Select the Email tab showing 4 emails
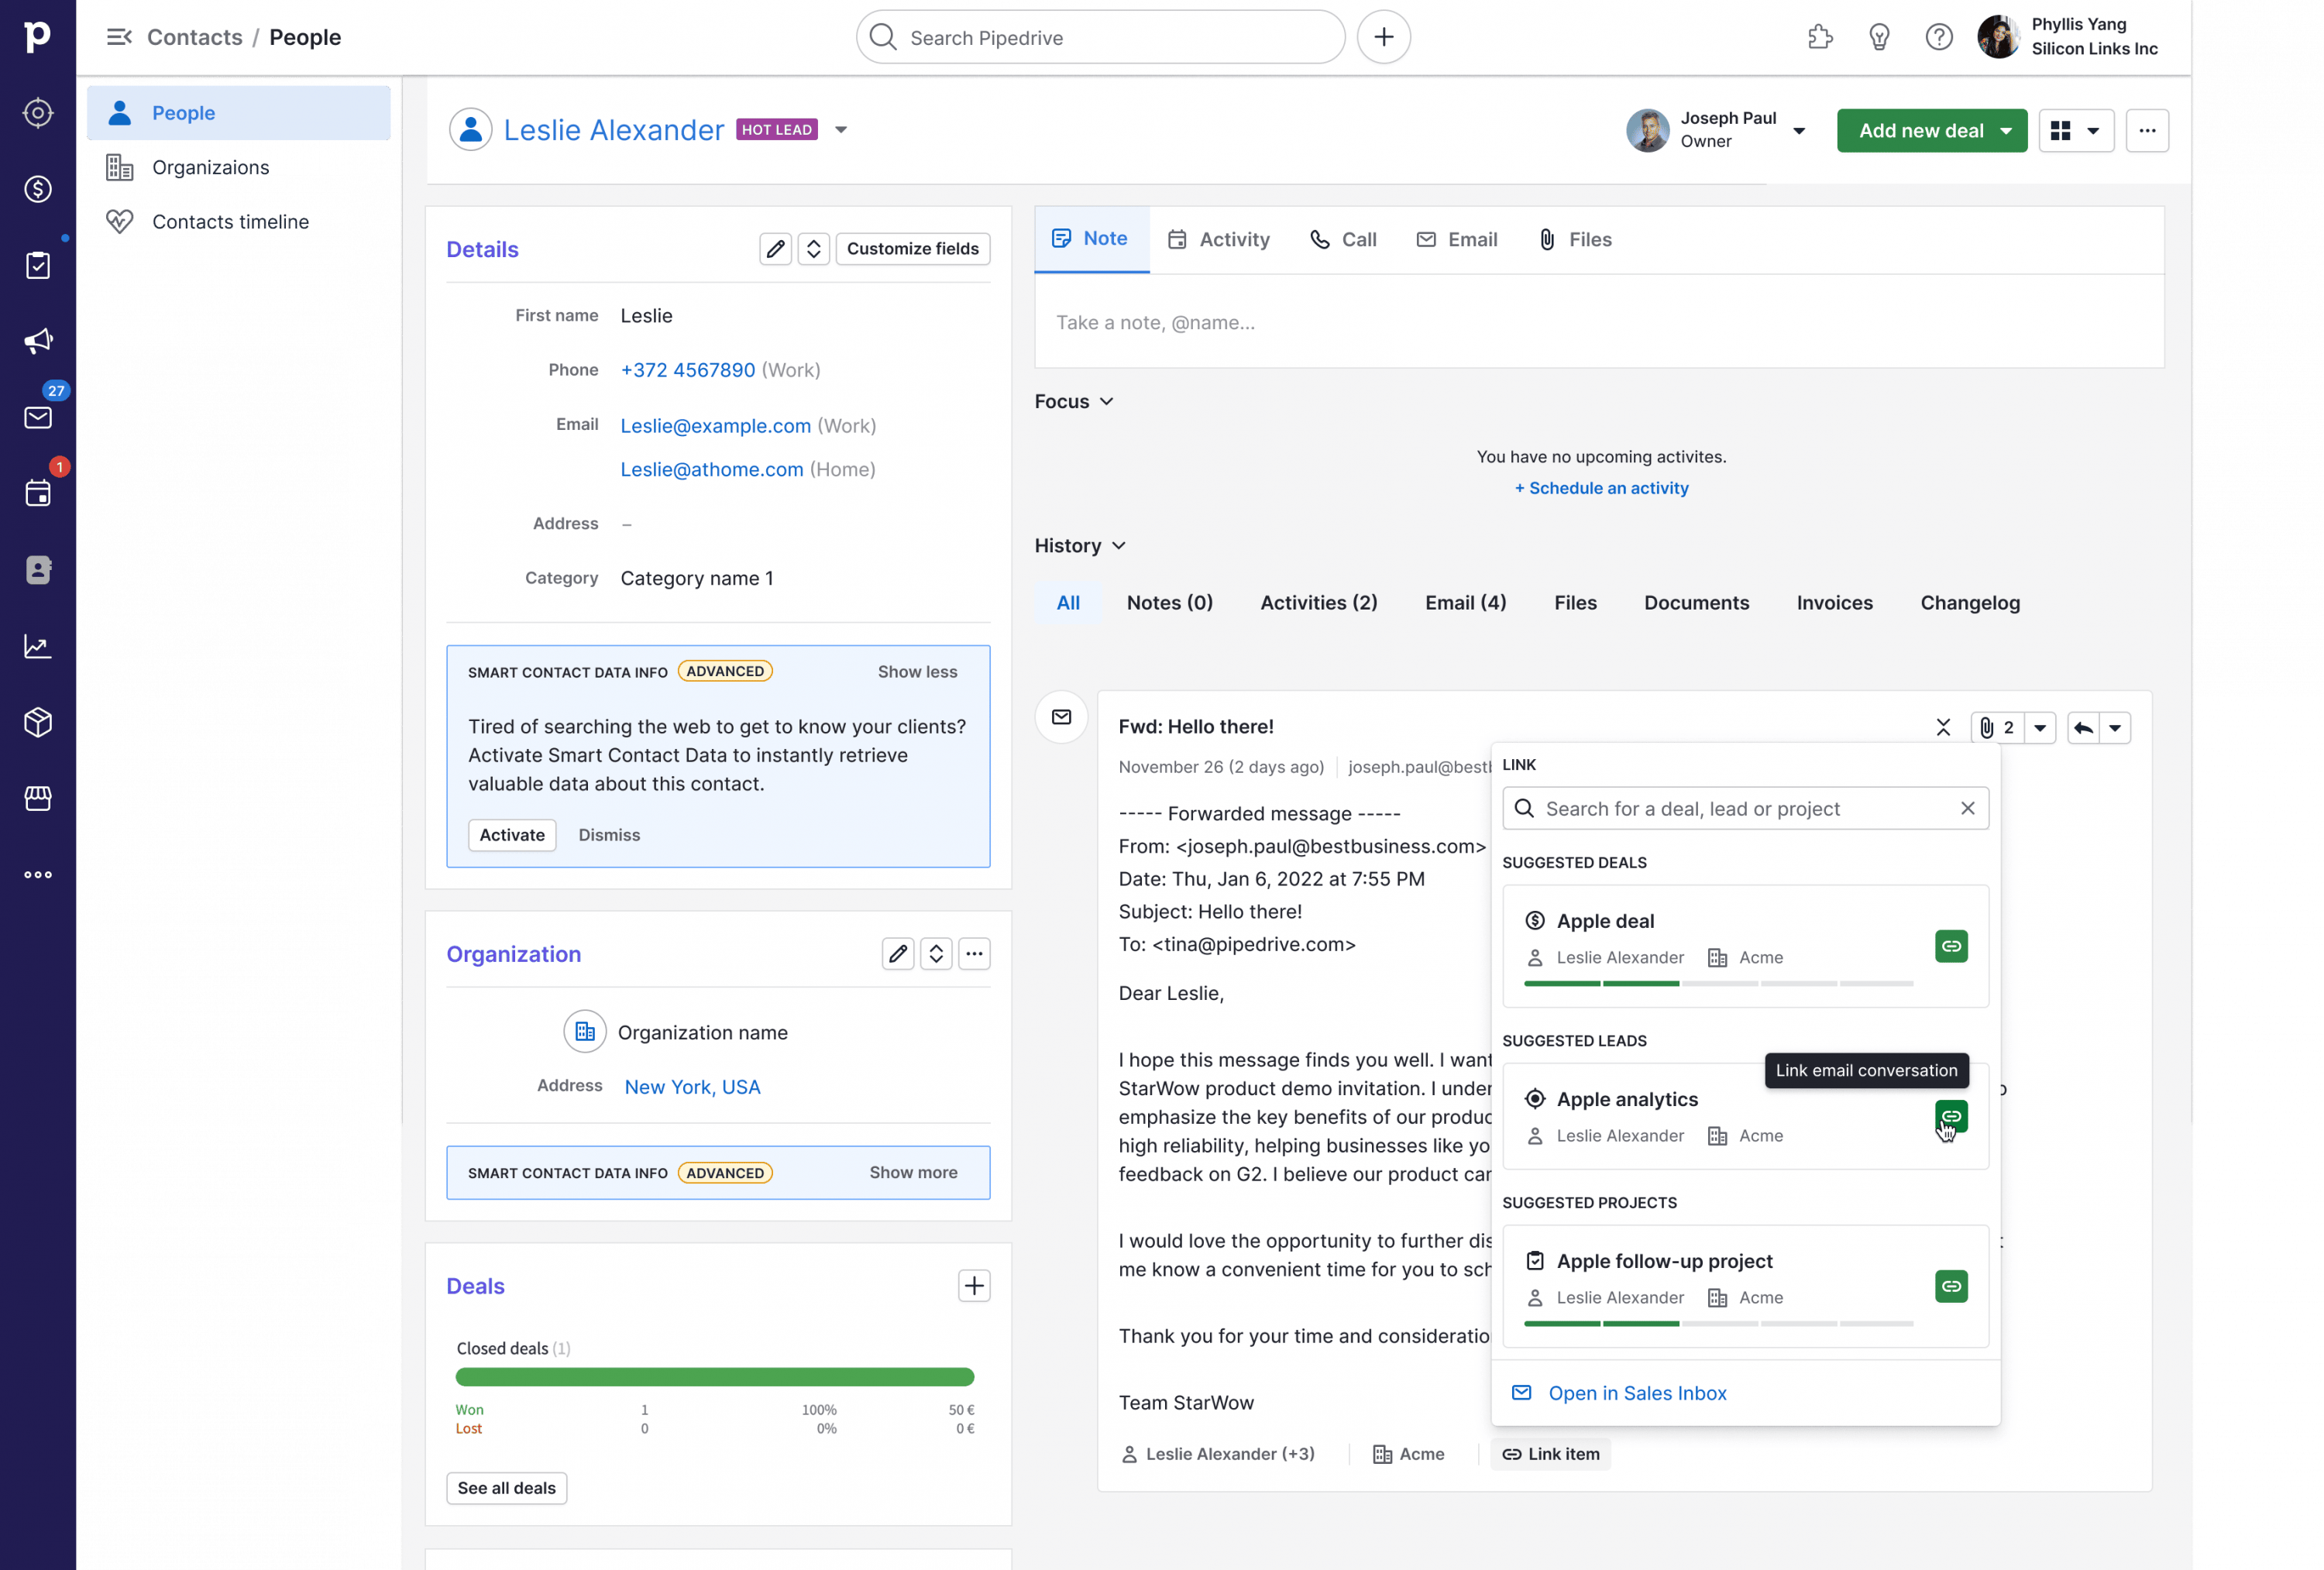This screenshot has width=2324, height=1570. [1465, 603]
